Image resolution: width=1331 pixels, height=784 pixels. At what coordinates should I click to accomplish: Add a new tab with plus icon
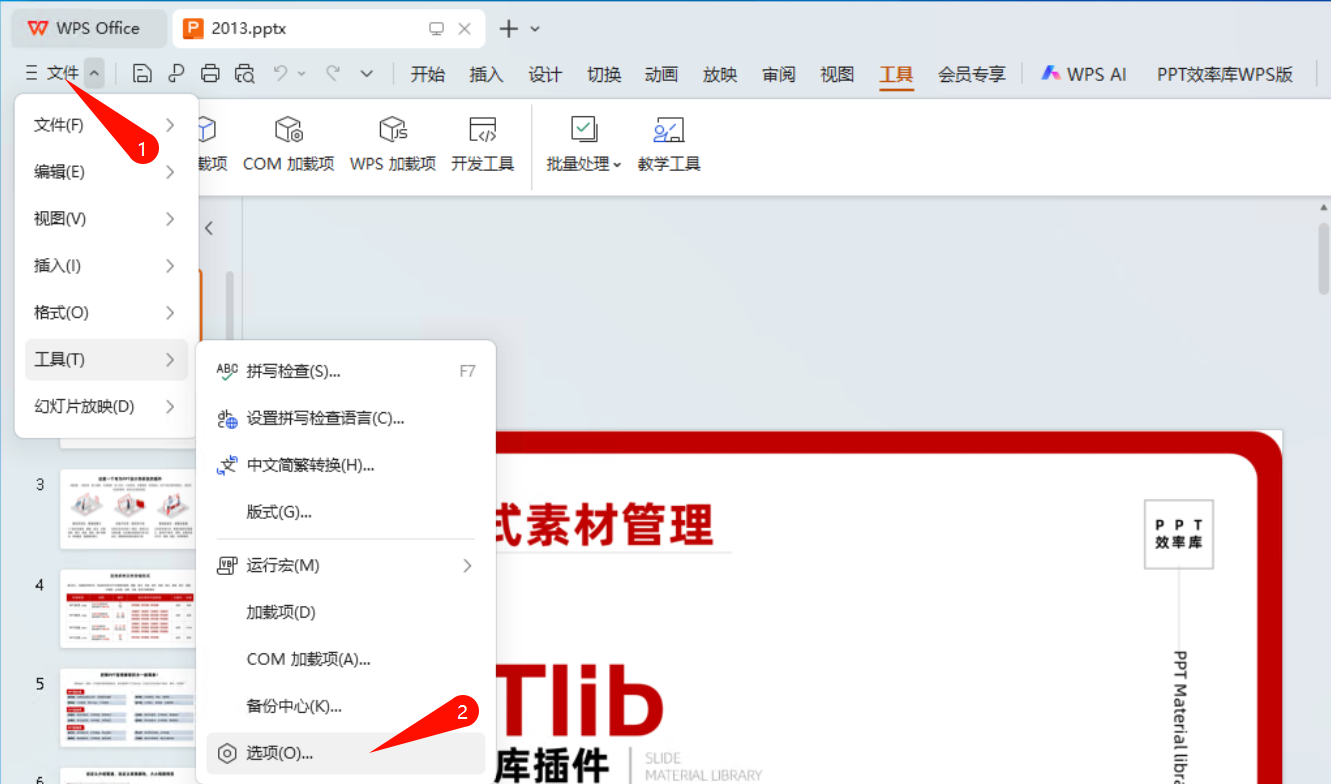(x=509, y=29)
